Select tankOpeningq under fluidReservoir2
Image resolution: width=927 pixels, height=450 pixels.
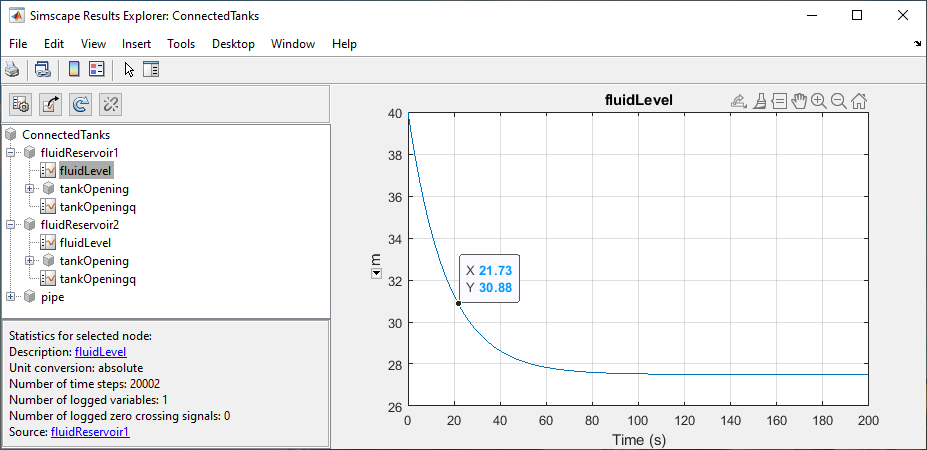click(x=98, y=279)
